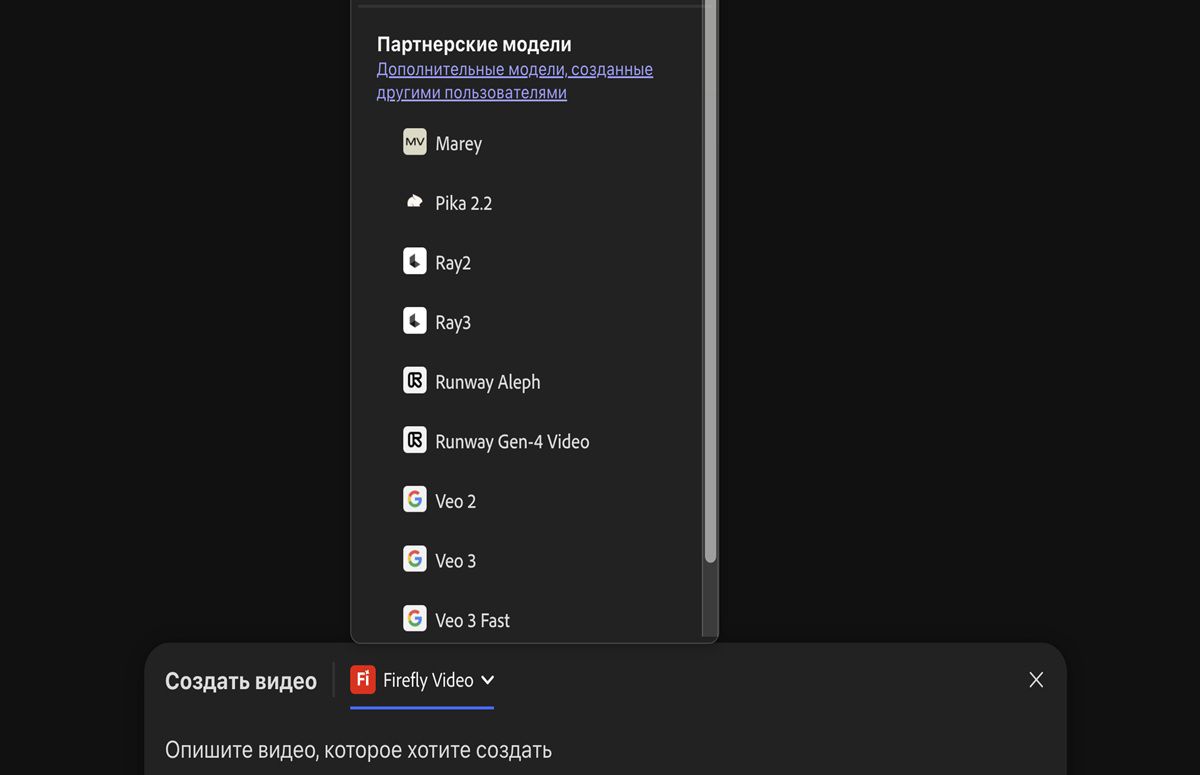1200x775 pixels.
Task: Click the Pika 2.2 rabbit icon
Action: point(415,202)
